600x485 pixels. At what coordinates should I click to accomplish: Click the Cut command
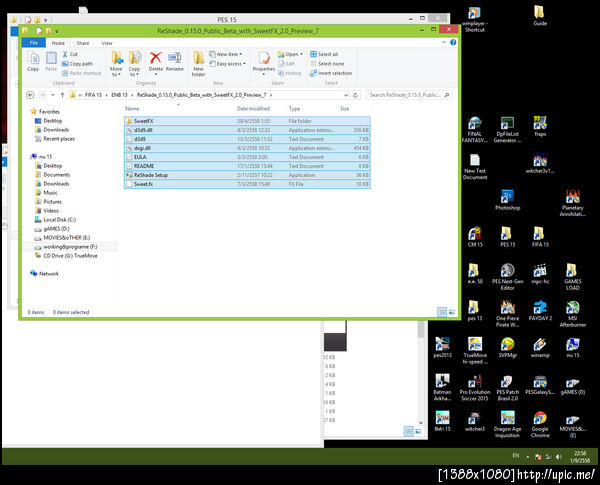[x=70, y=54]
